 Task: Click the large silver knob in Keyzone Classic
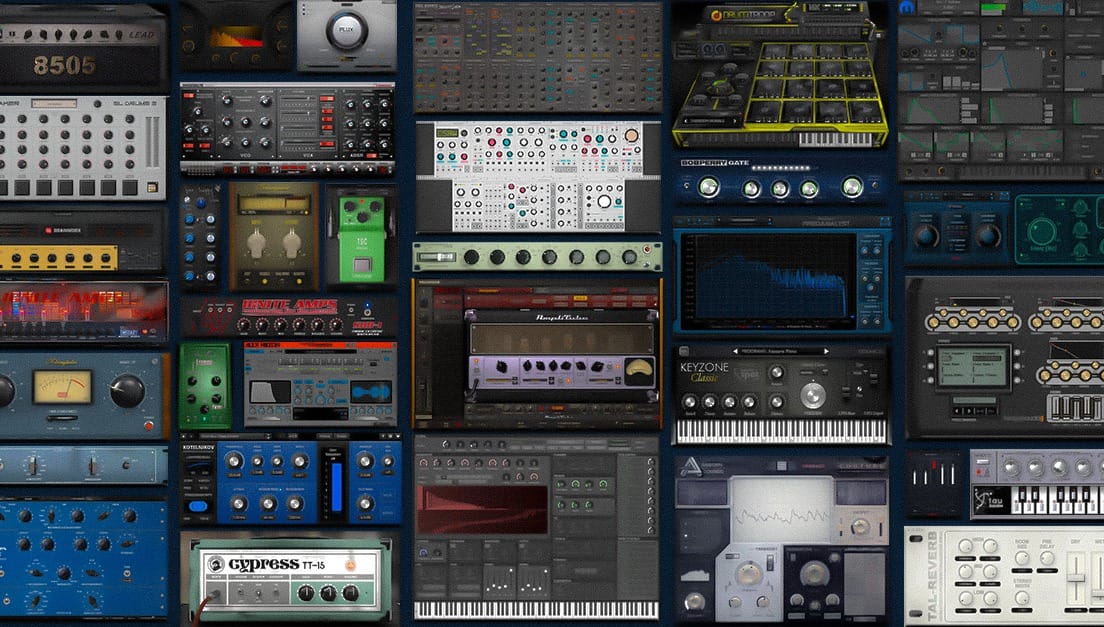pos(813,396)
